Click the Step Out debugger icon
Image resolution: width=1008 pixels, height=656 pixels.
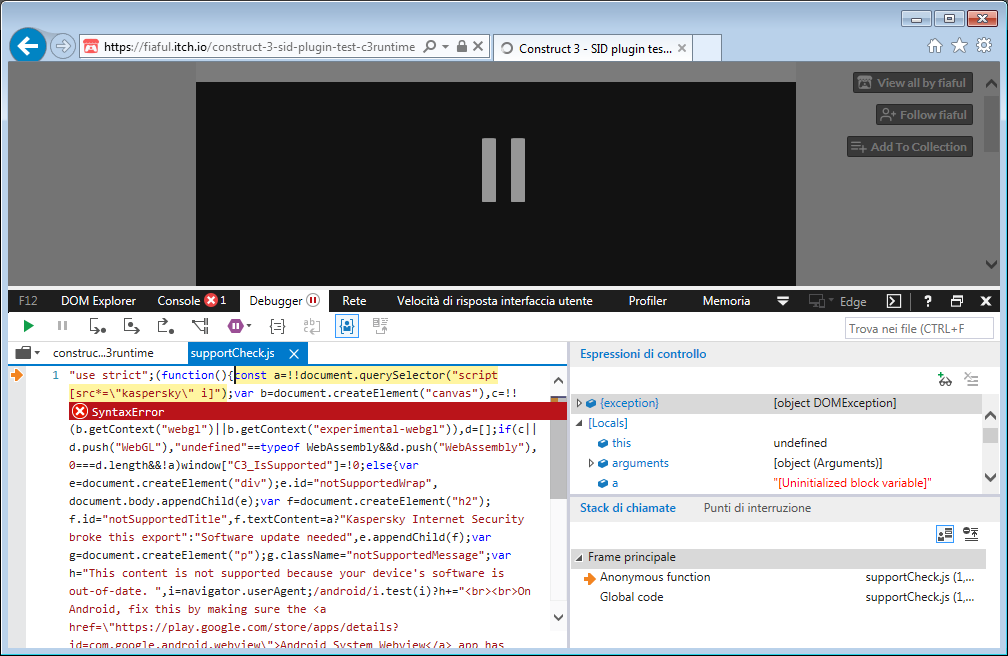(x=165, y=326)
